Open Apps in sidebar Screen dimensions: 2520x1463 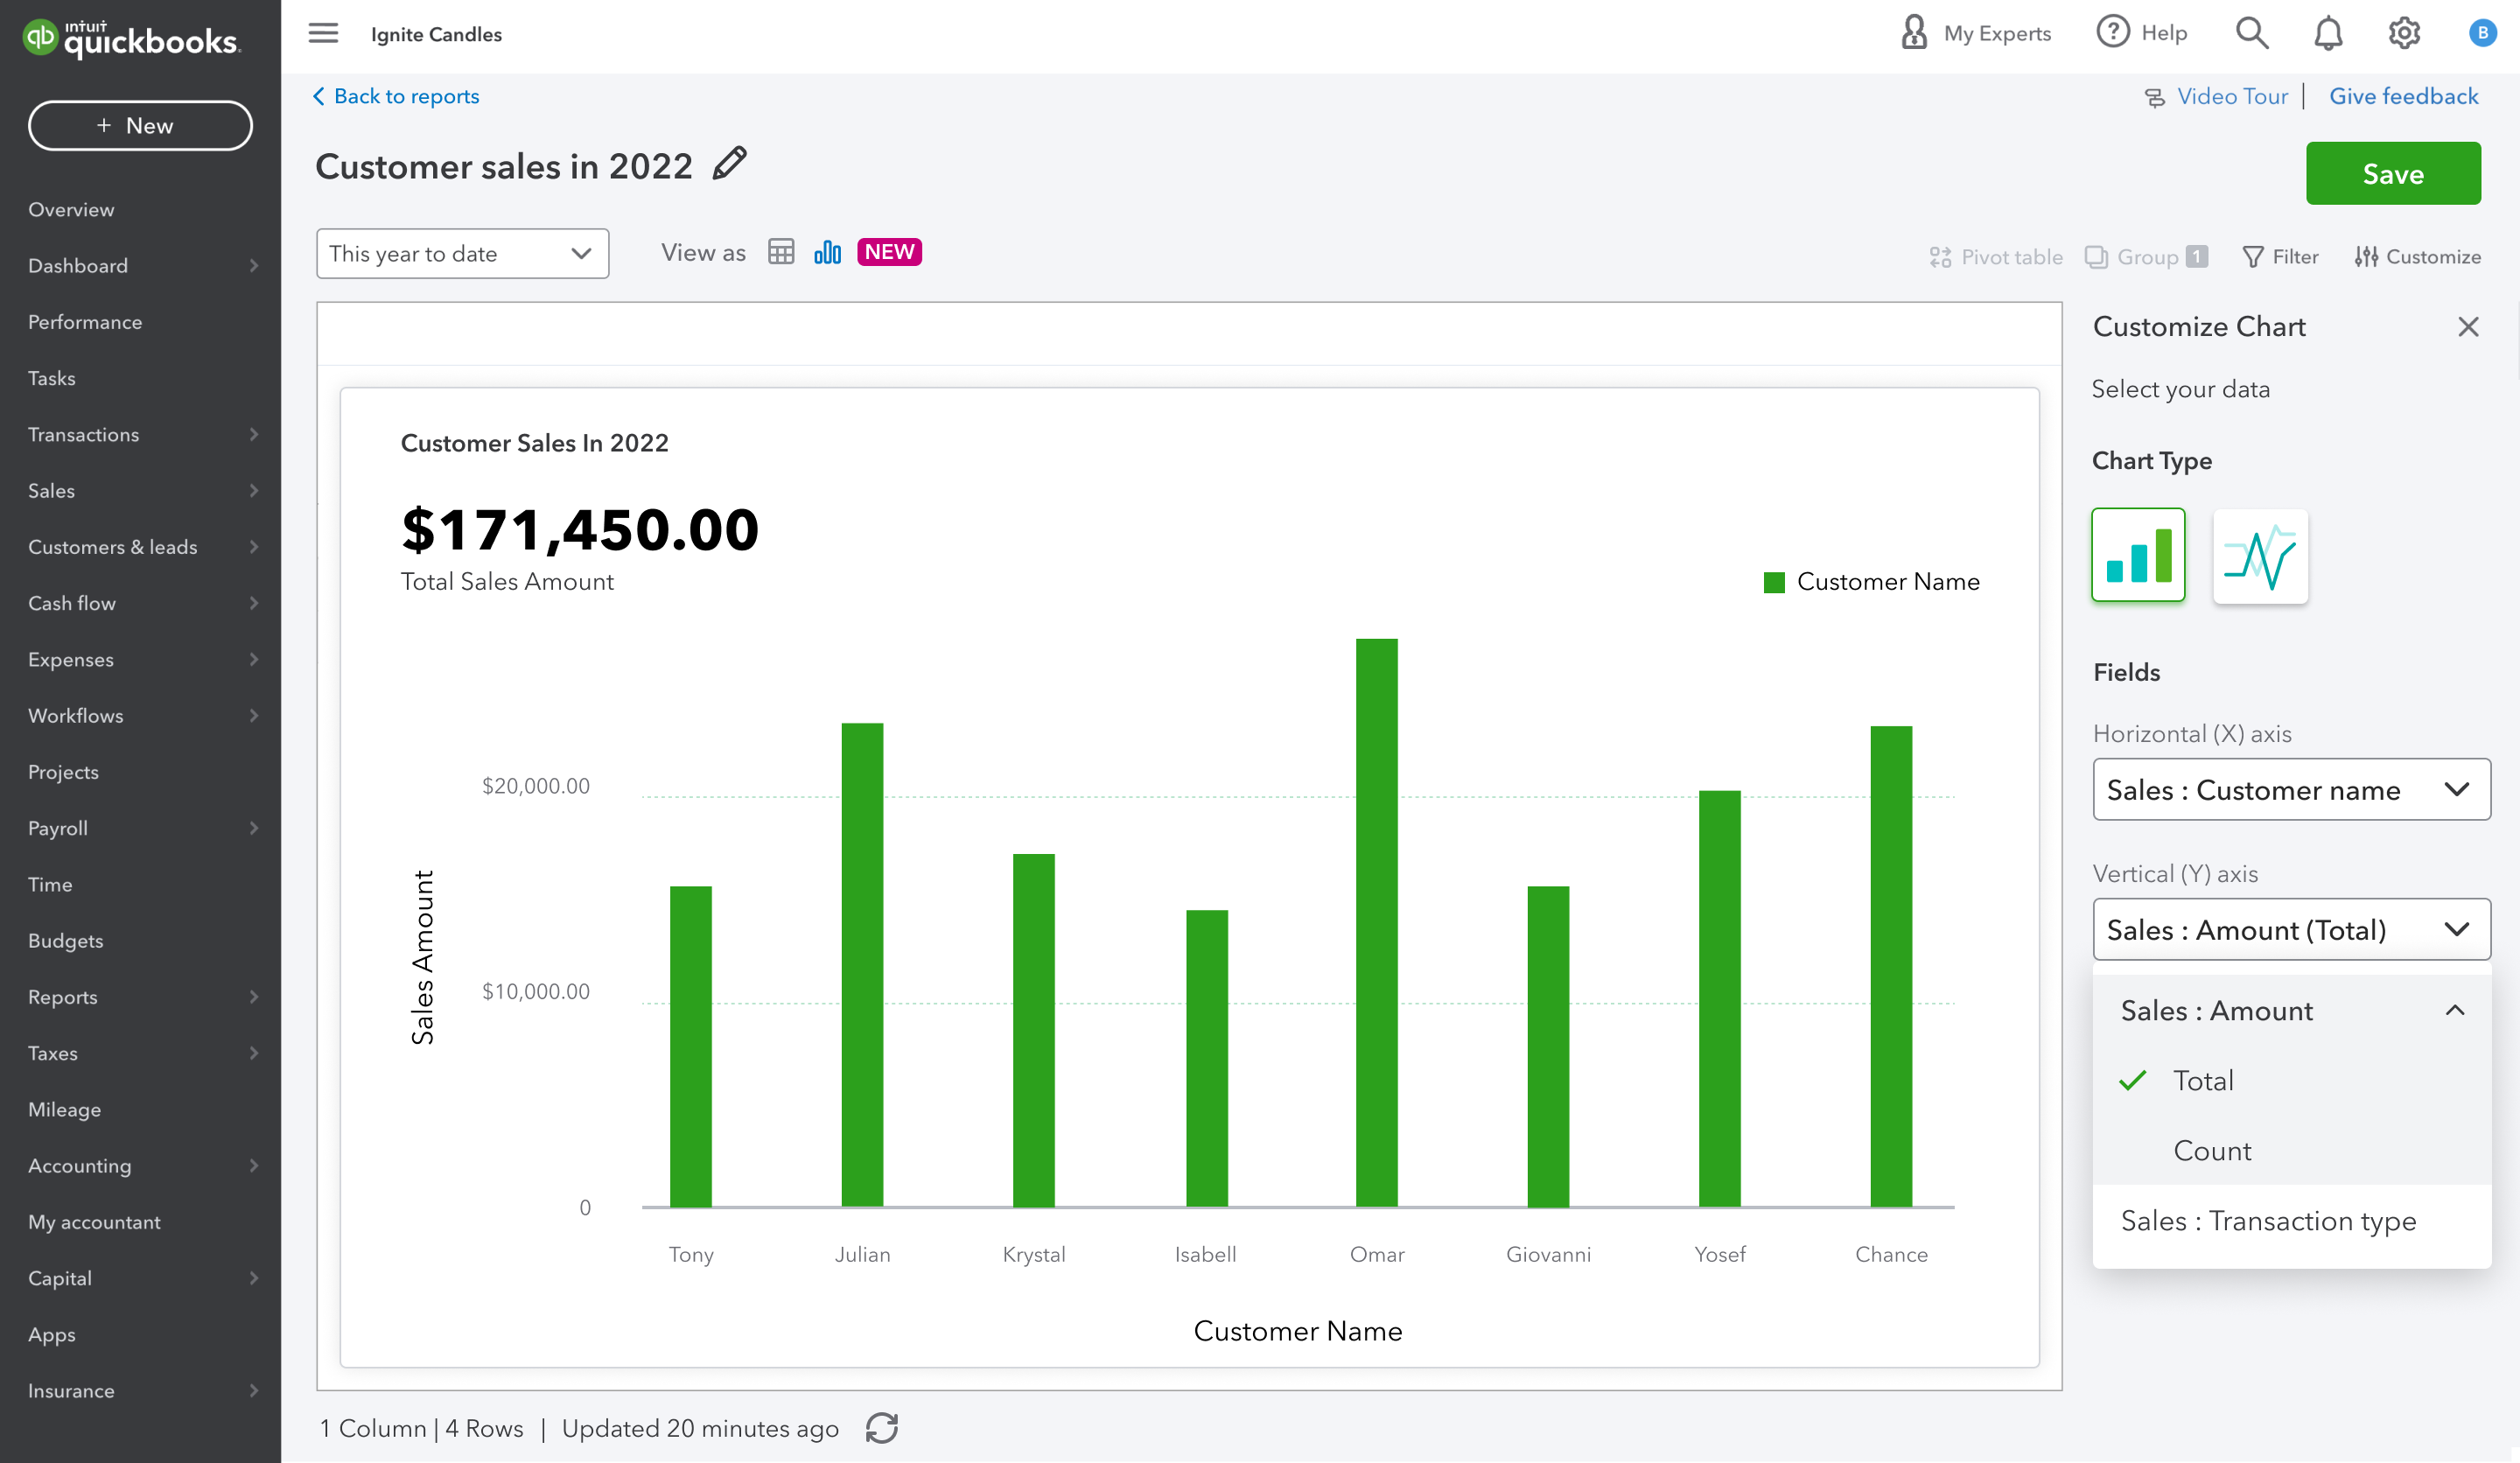point(51,1335)
